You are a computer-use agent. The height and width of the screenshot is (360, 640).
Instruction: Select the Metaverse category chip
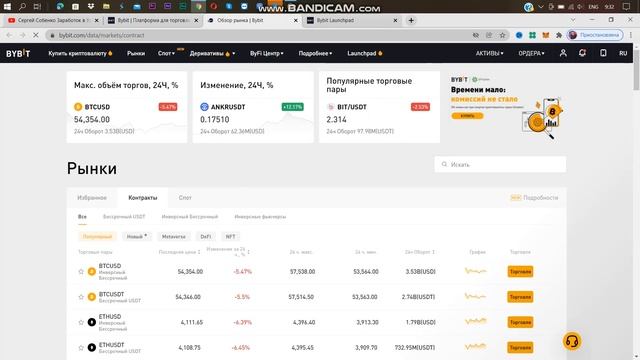(173, 236)
